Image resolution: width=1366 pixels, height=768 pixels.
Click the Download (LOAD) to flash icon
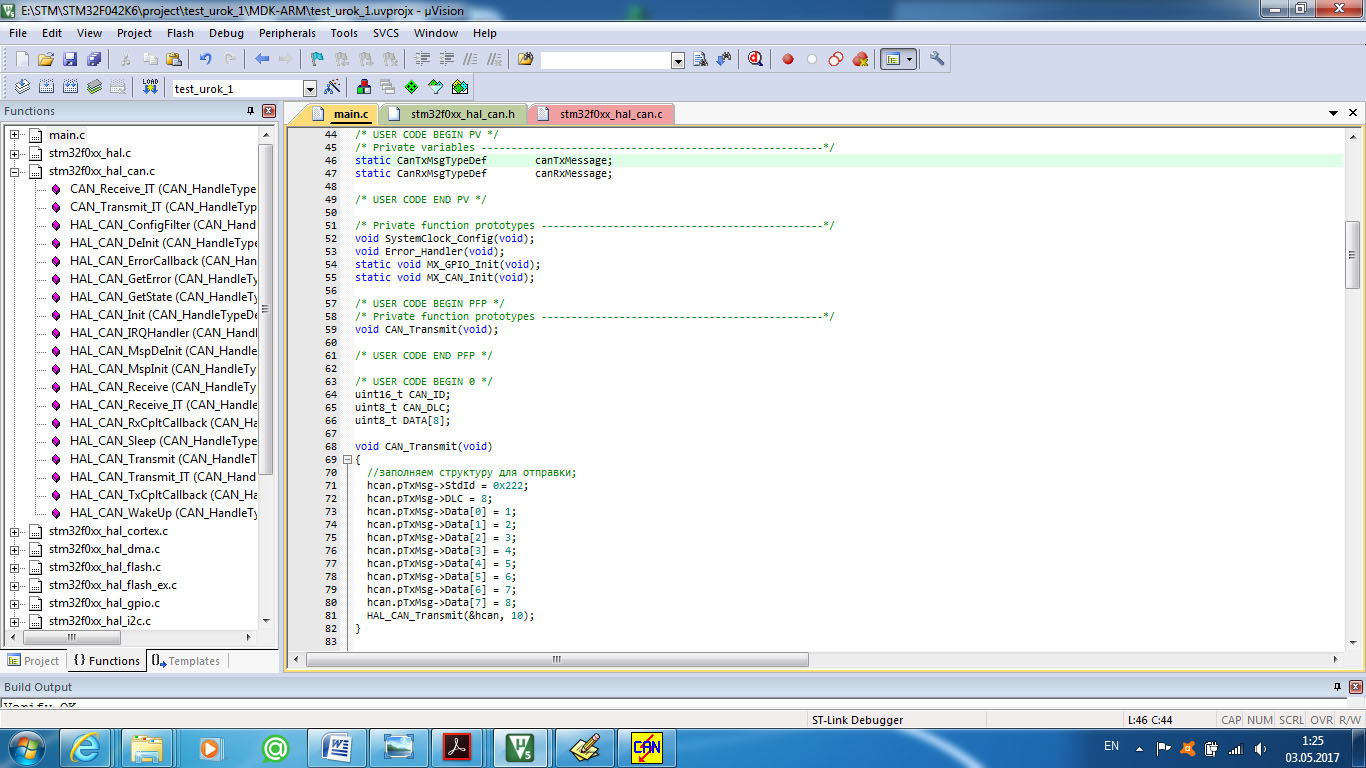(150, 87)
